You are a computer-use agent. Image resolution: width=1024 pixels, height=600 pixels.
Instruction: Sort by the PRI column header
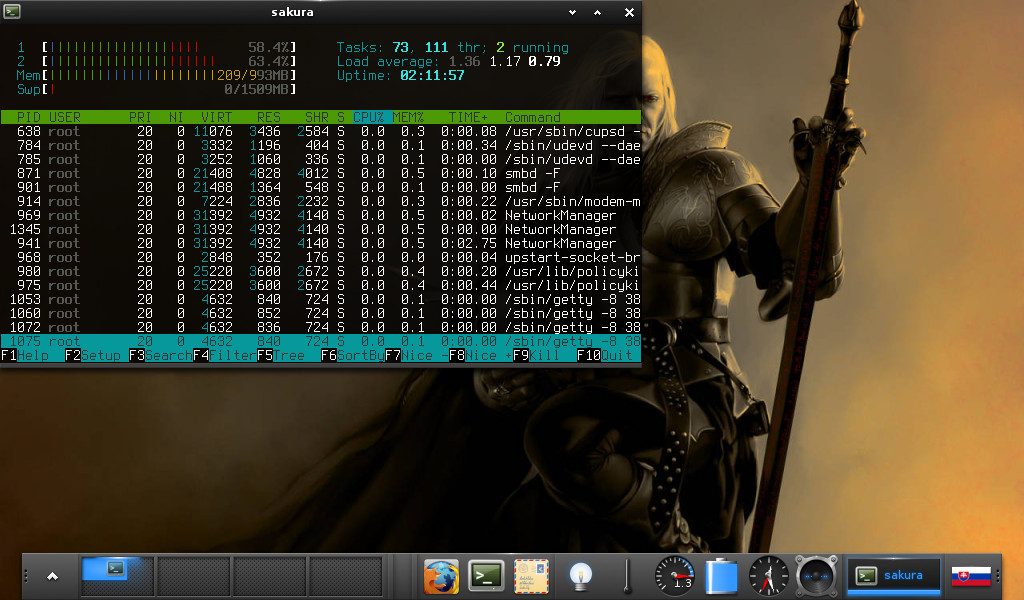(140, 118)
